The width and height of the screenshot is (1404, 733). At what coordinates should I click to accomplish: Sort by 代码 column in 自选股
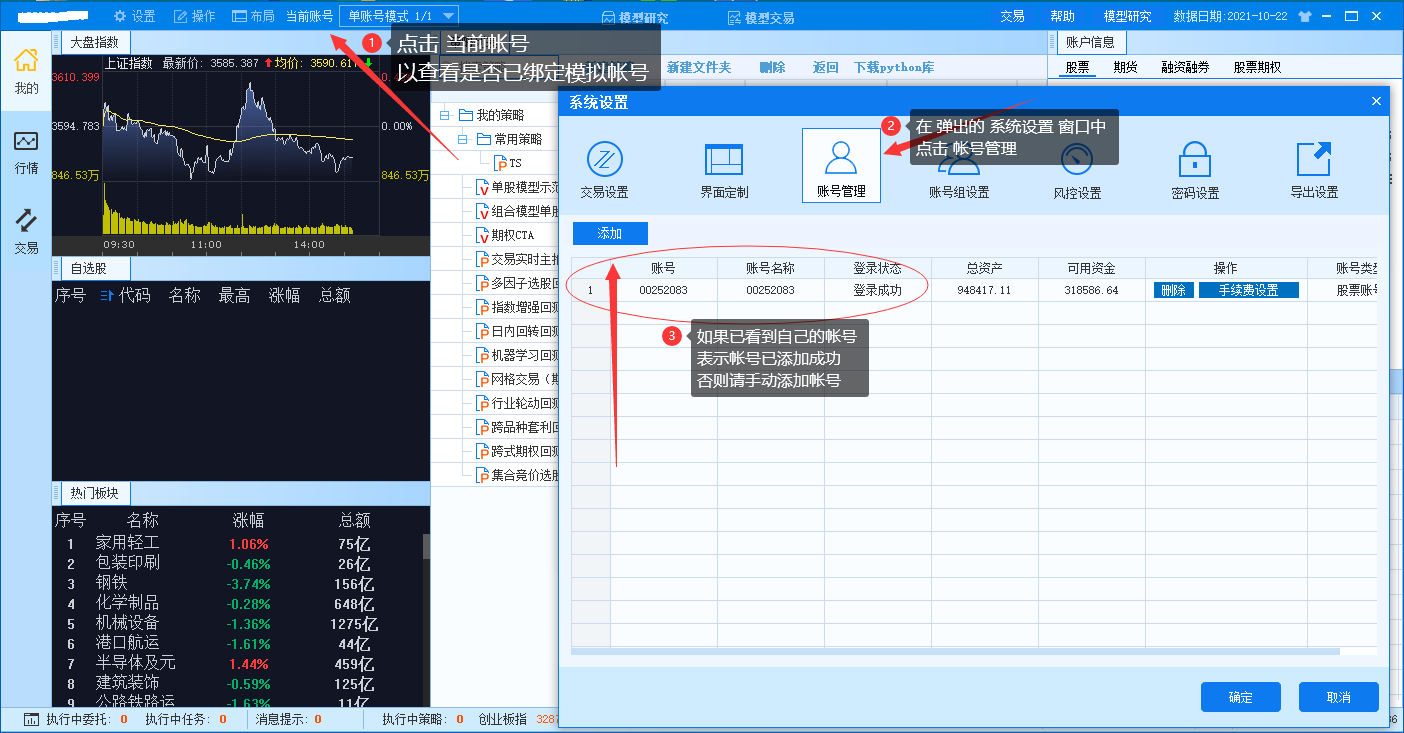click(135, 295)
